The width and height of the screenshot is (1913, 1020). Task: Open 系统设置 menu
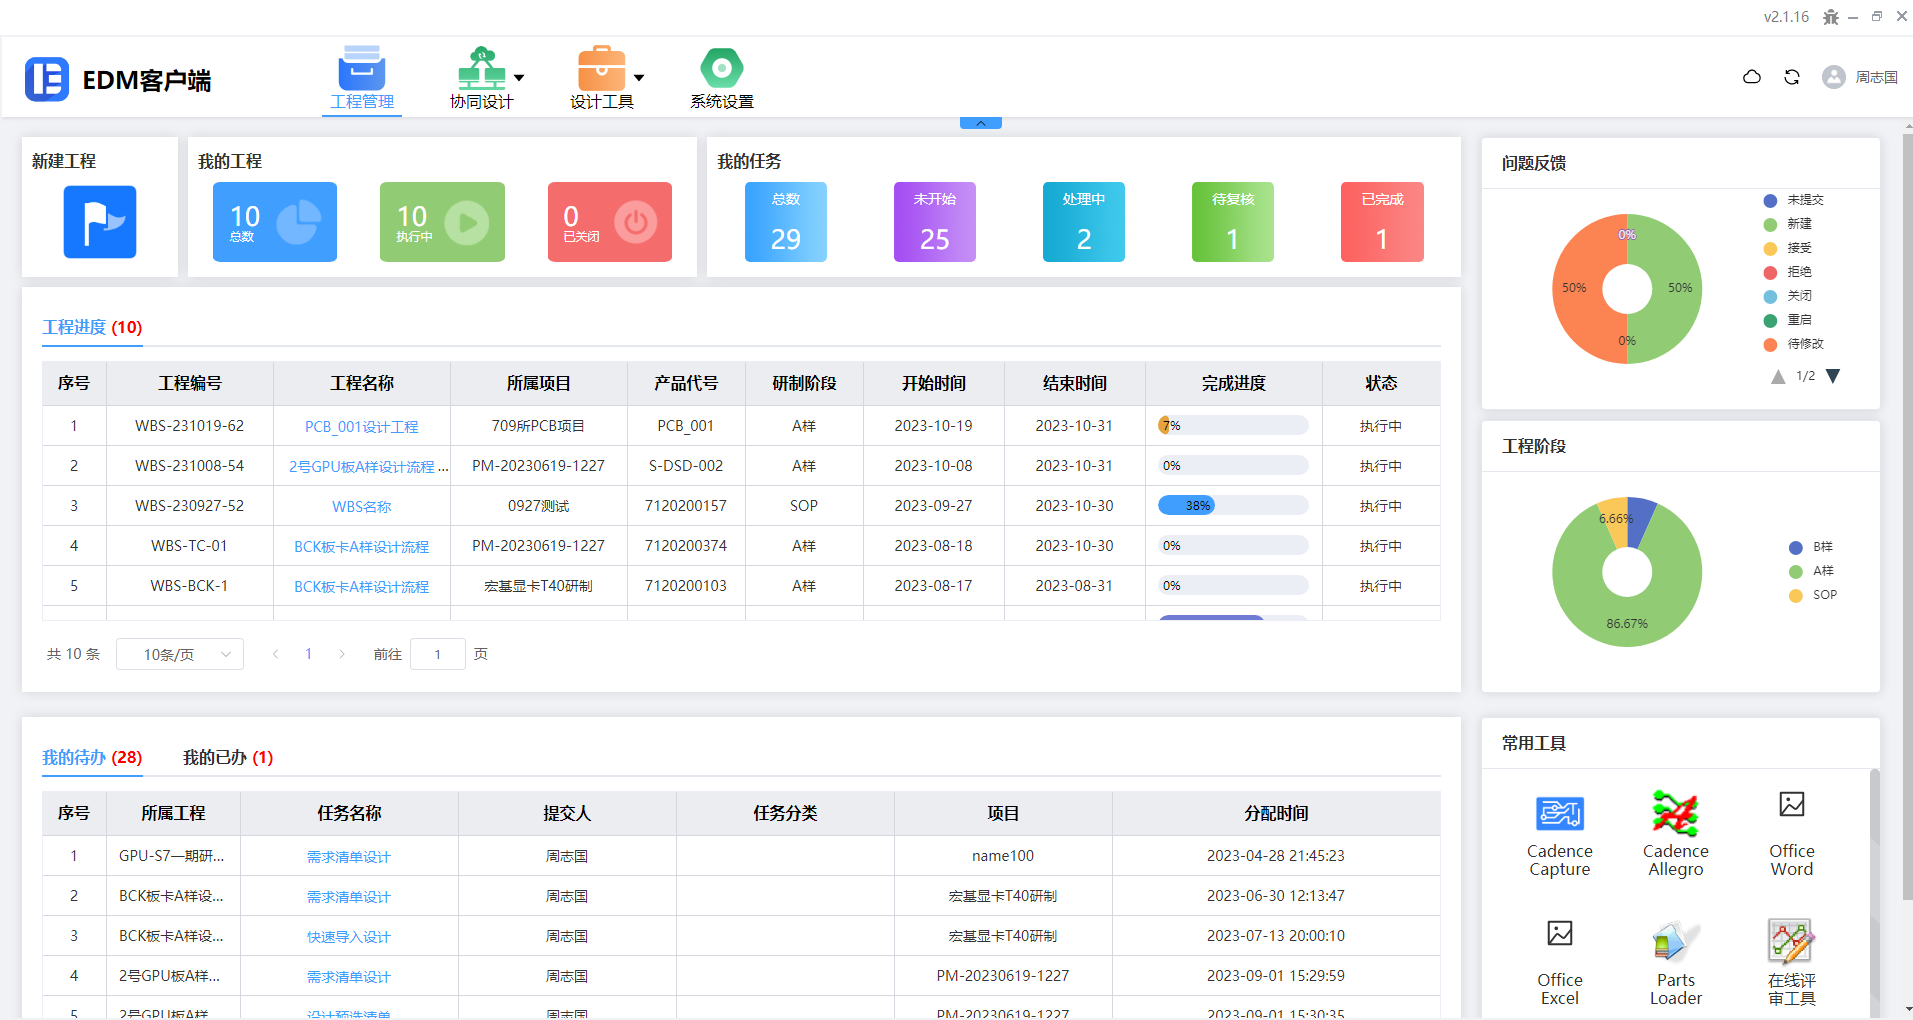721,79
